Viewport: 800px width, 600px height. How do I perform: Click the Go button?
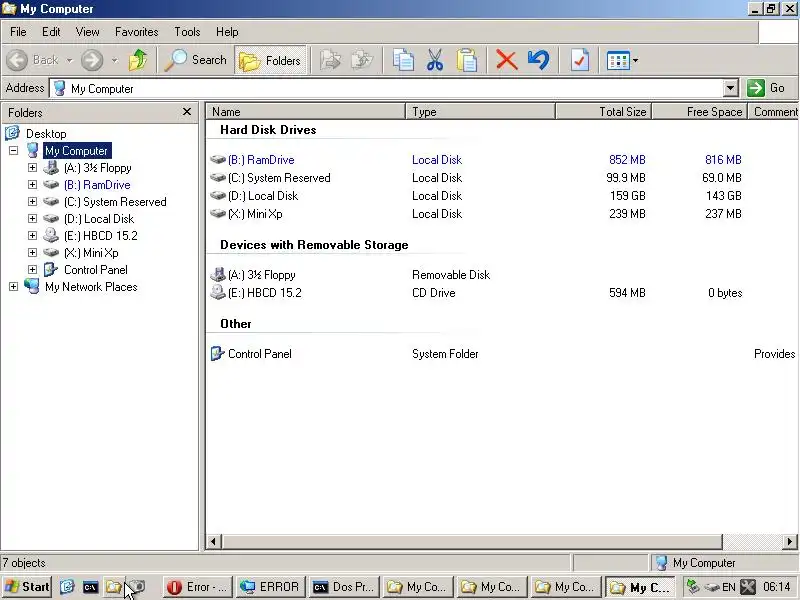pyautogui.click(x=766, y=88)
